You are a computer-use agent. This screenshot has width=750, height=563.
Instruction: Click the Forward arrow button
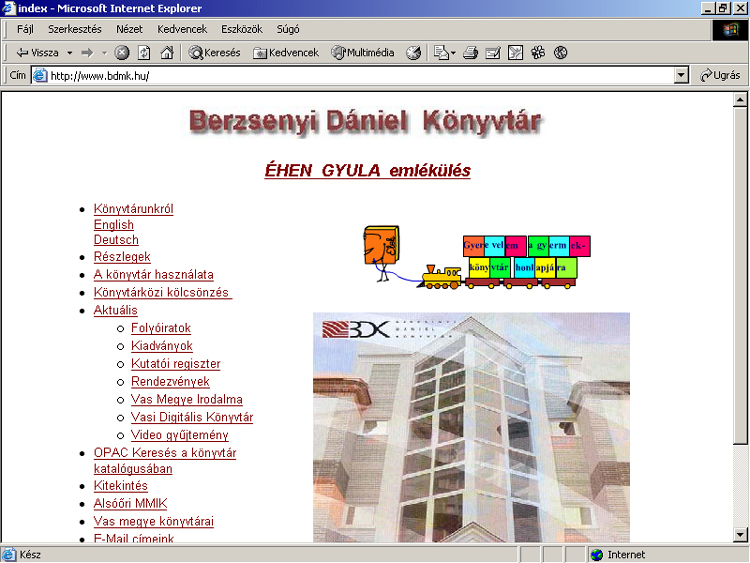tap(87, 53)
